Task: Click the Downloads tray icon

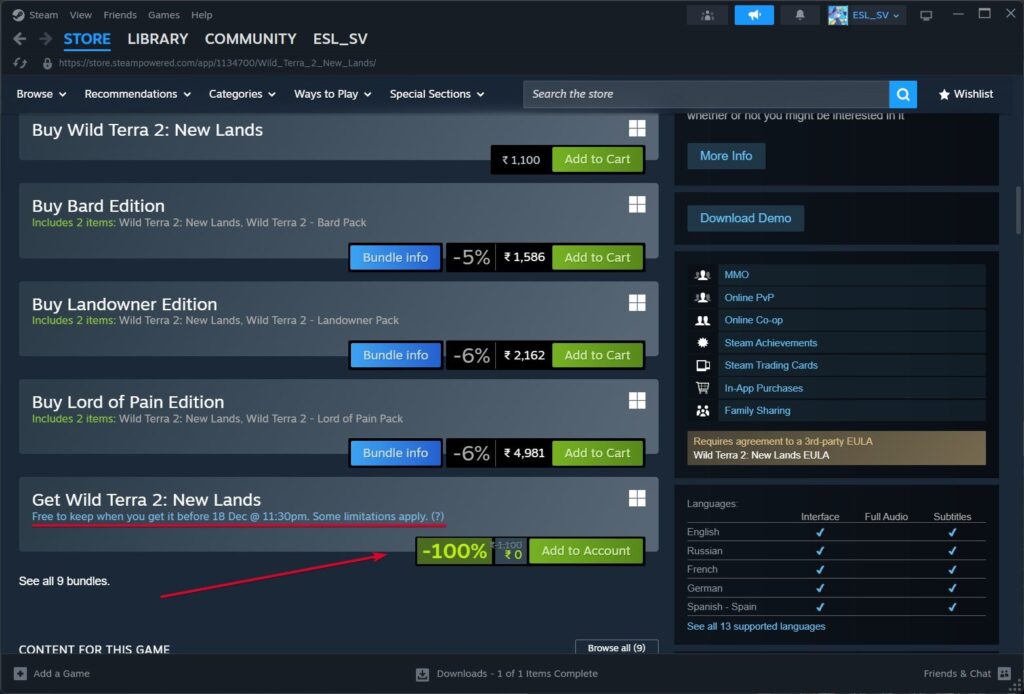Action: pos(422,674)
